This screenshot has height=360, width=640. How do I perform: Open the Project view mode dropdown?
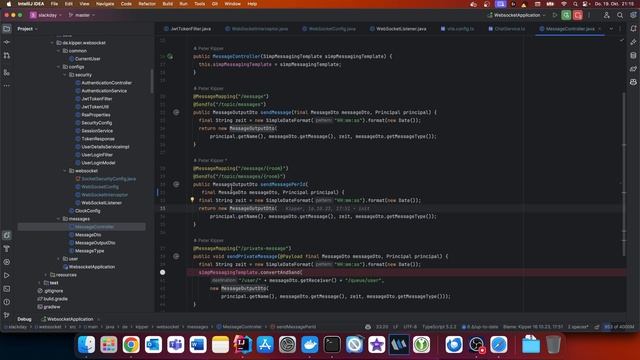(x=27, y=29)
